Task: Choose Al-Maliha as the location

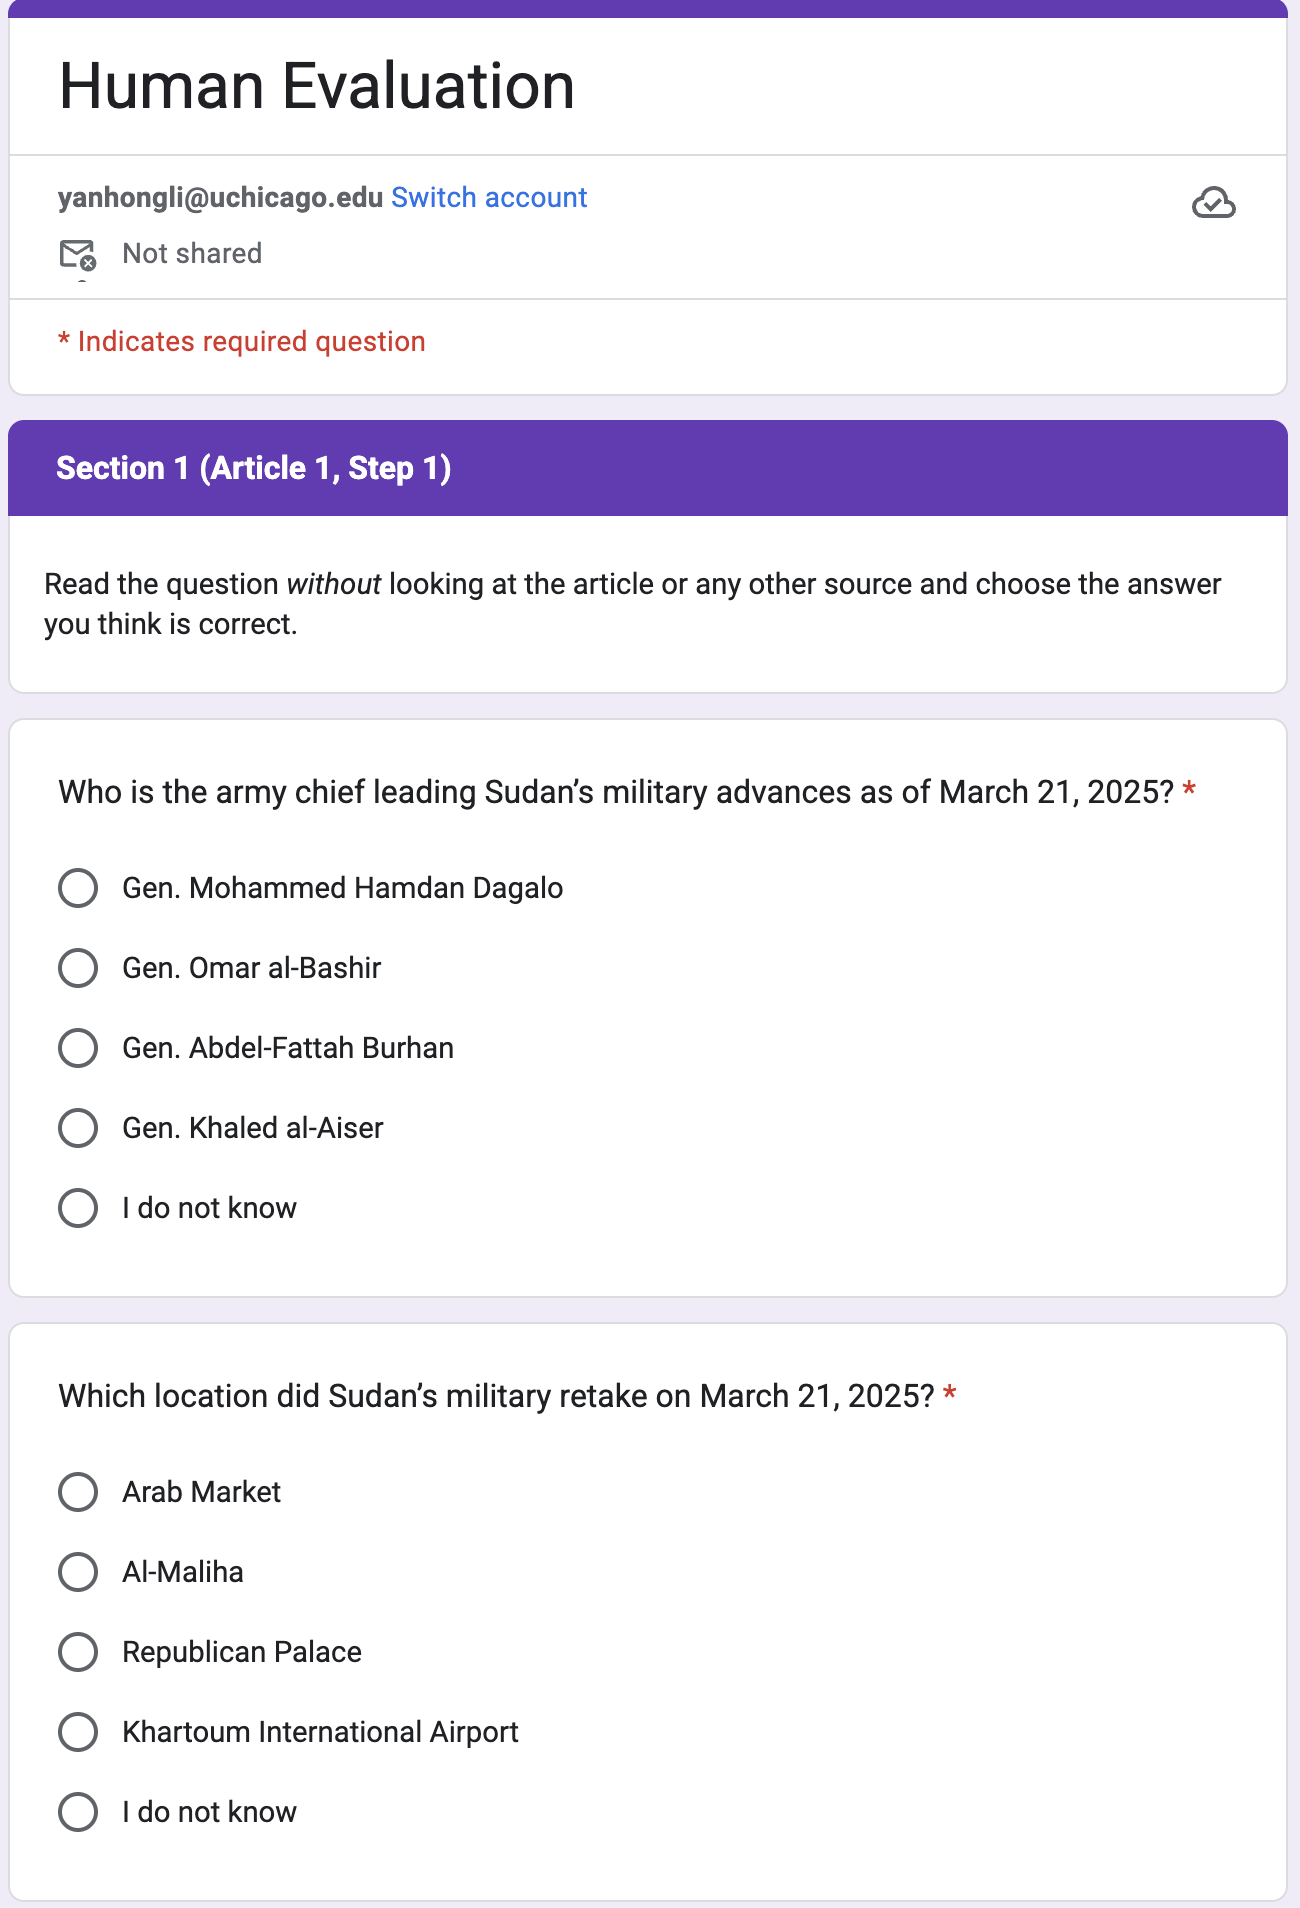Action: [78, 1572]
